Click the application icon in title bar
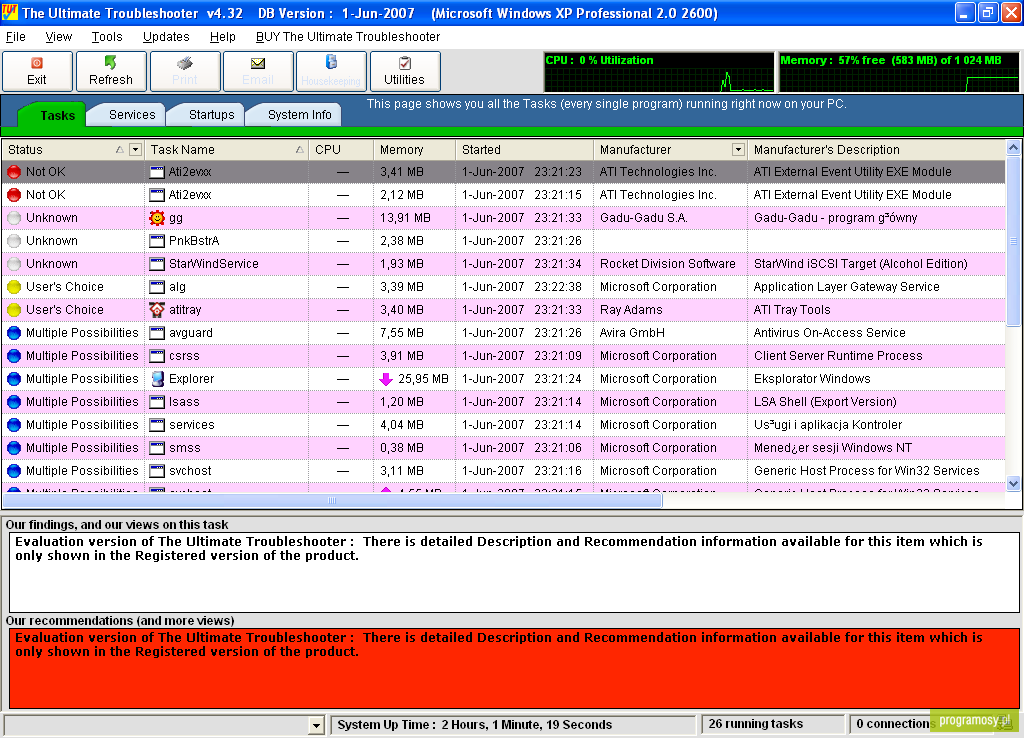 (x=10, y=12)
